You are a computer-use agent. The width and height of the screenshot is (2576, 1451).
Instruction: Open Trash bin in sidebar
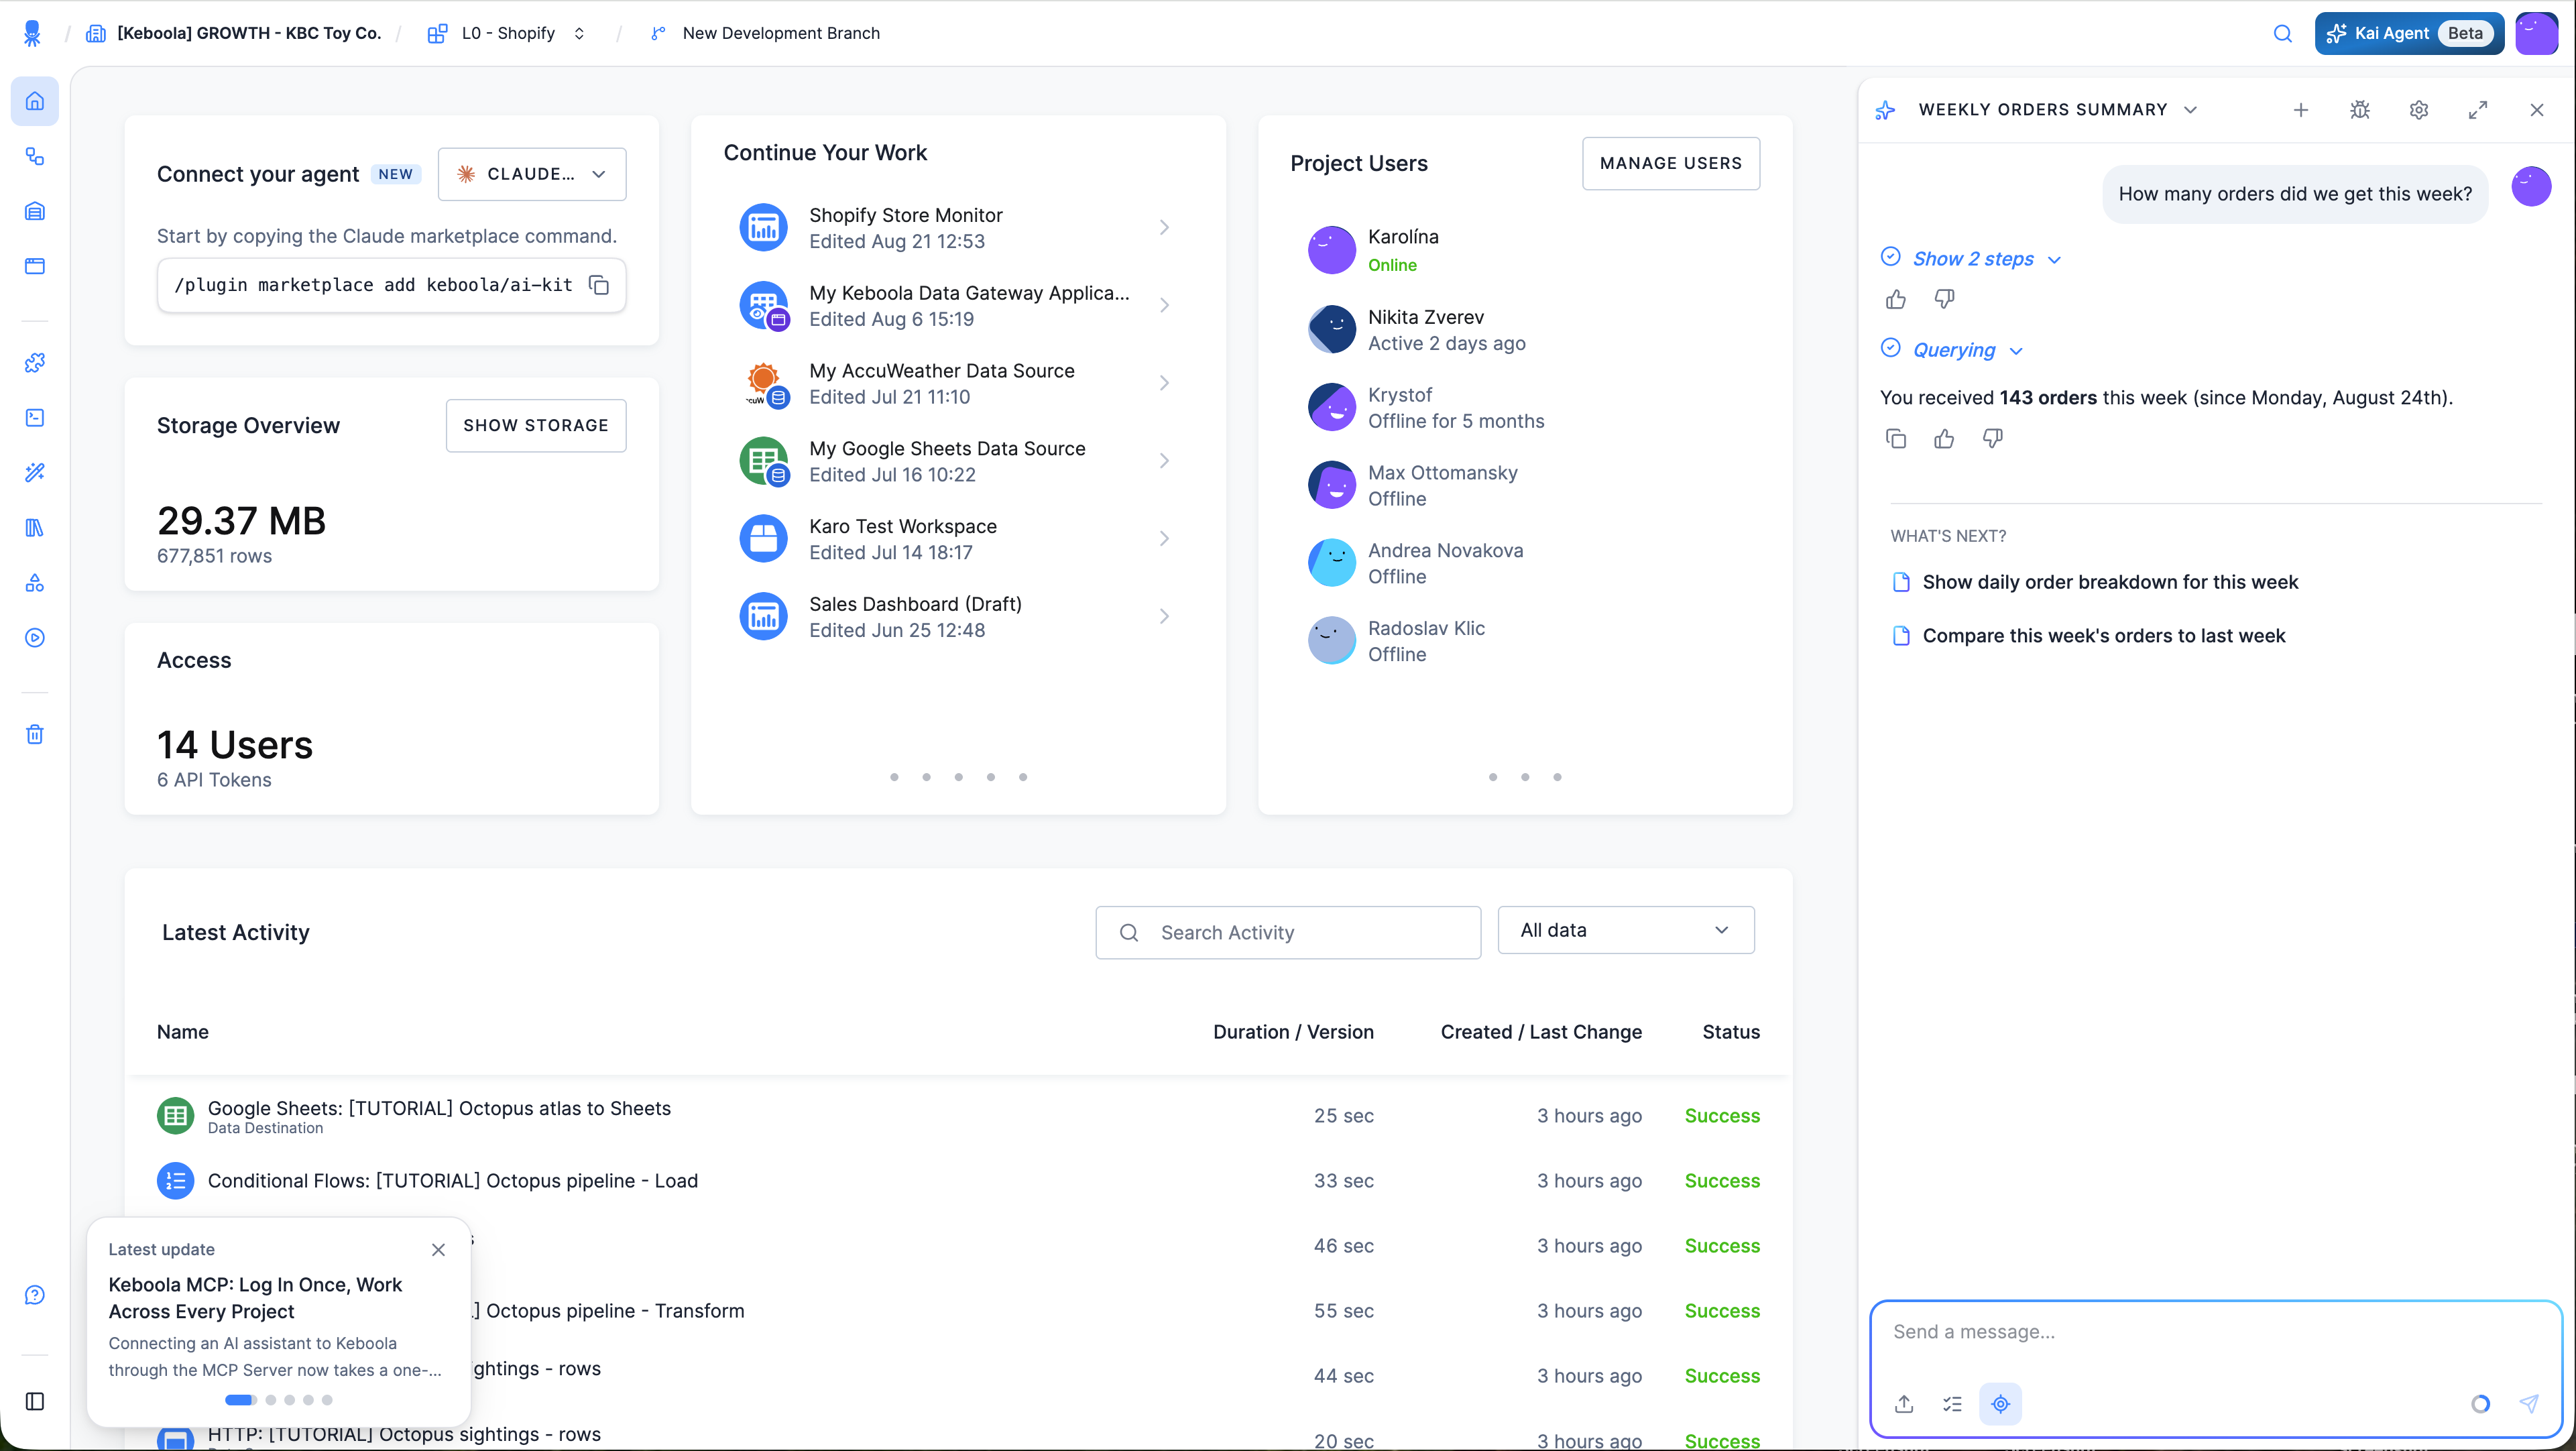point(35,734)
